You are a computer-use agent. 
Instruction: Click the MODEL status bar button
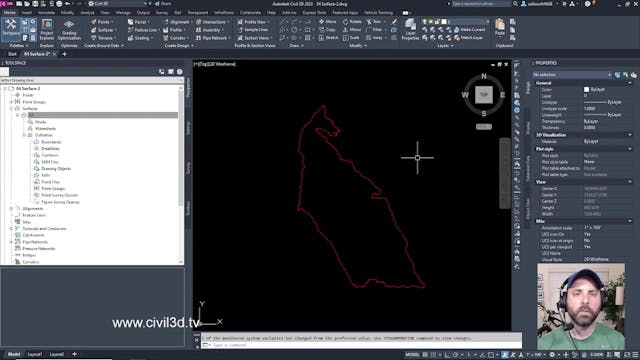click(412, 354)
